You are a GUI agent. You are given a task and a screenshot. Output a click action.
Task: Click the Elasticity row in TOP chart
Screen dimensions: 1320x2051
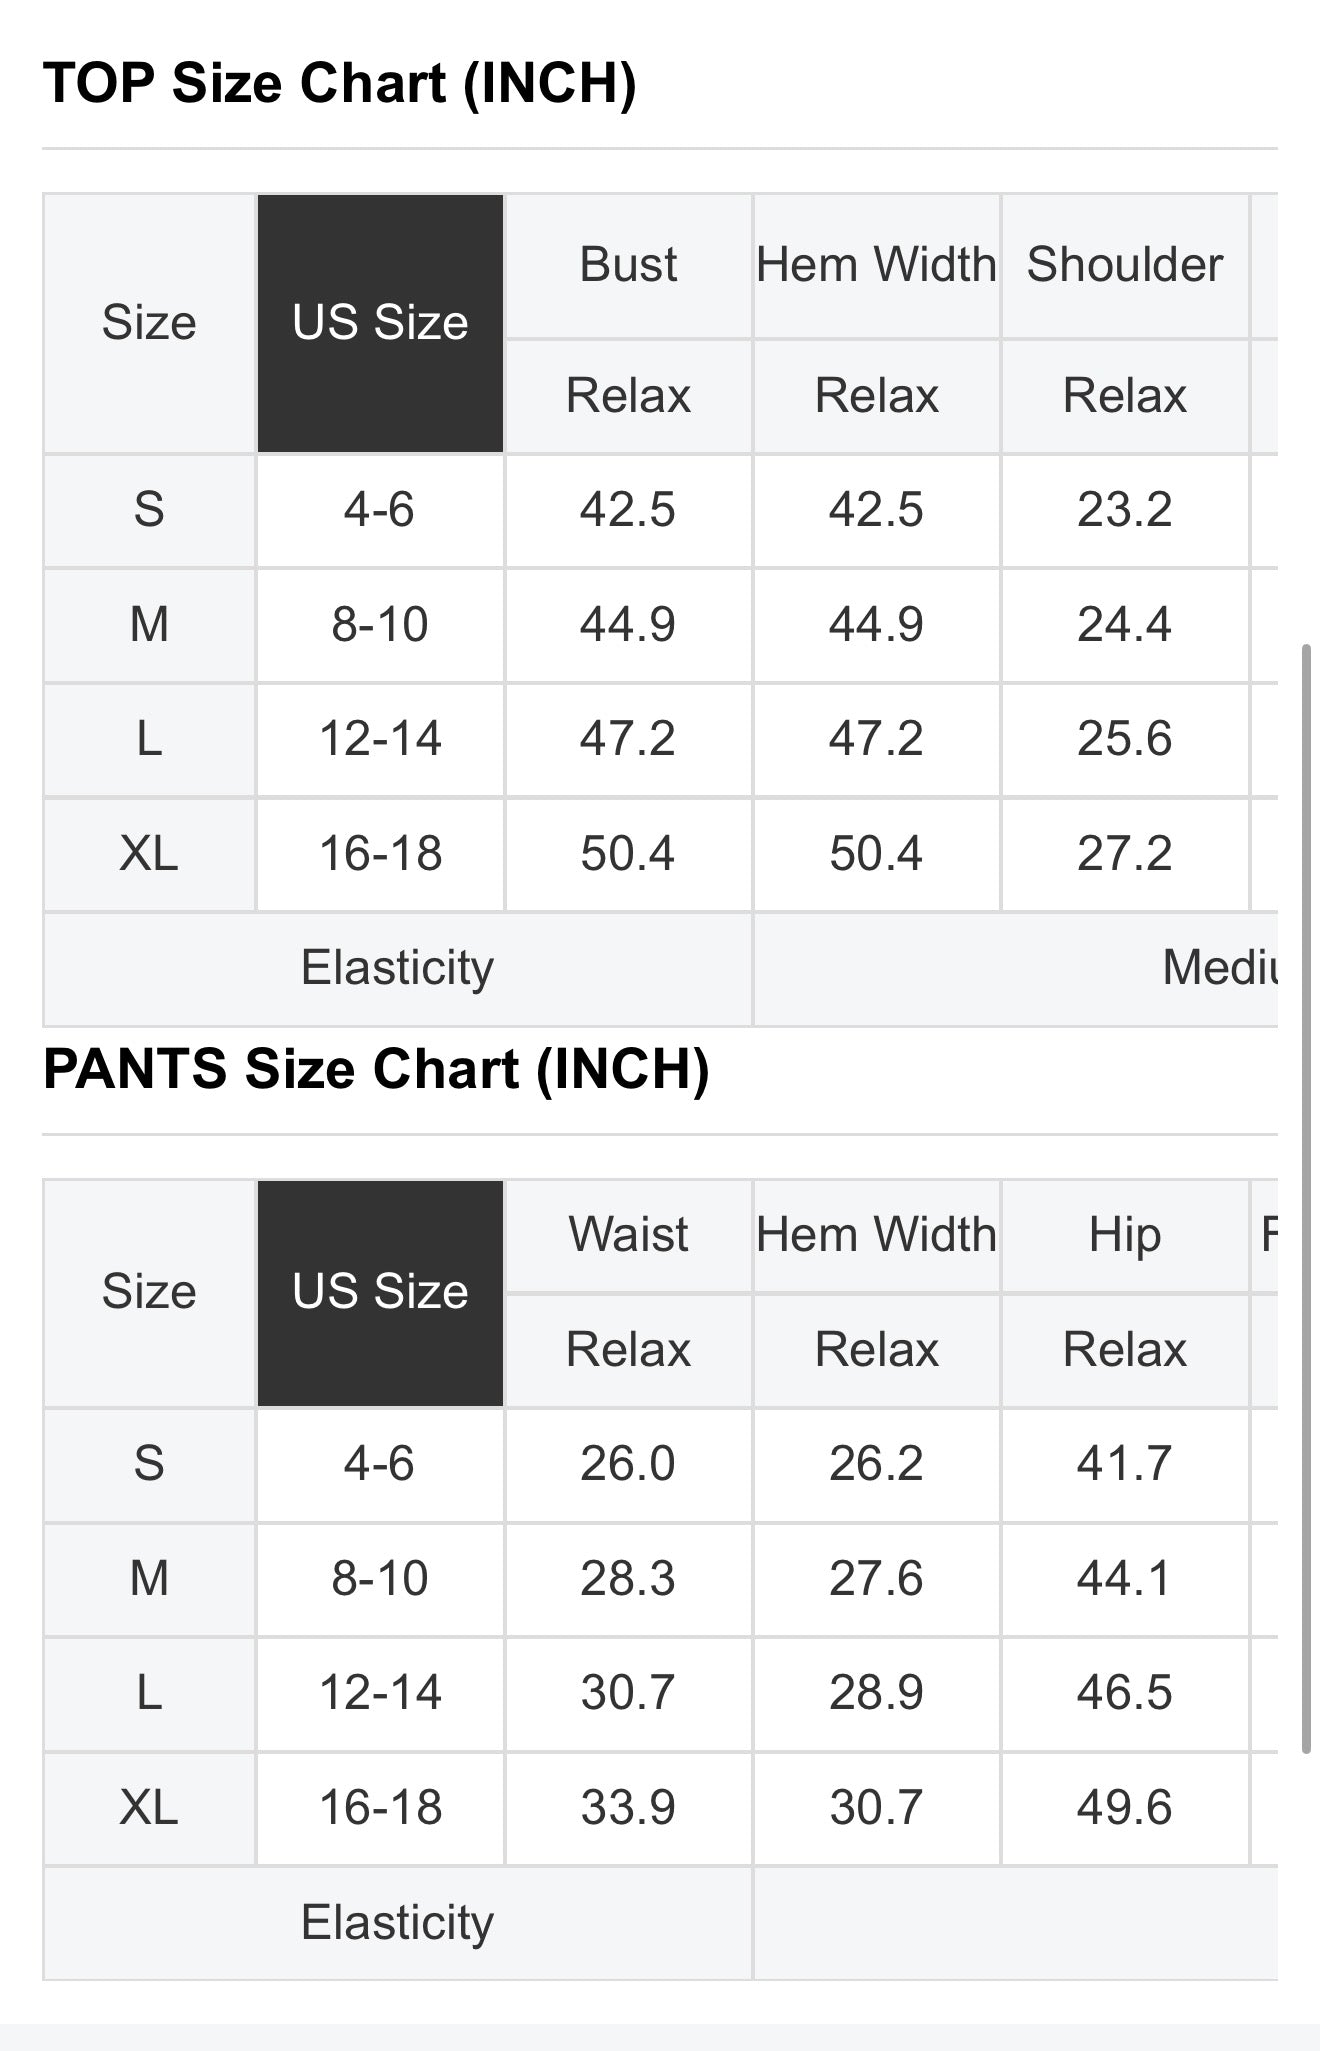[x=661, y=969]
